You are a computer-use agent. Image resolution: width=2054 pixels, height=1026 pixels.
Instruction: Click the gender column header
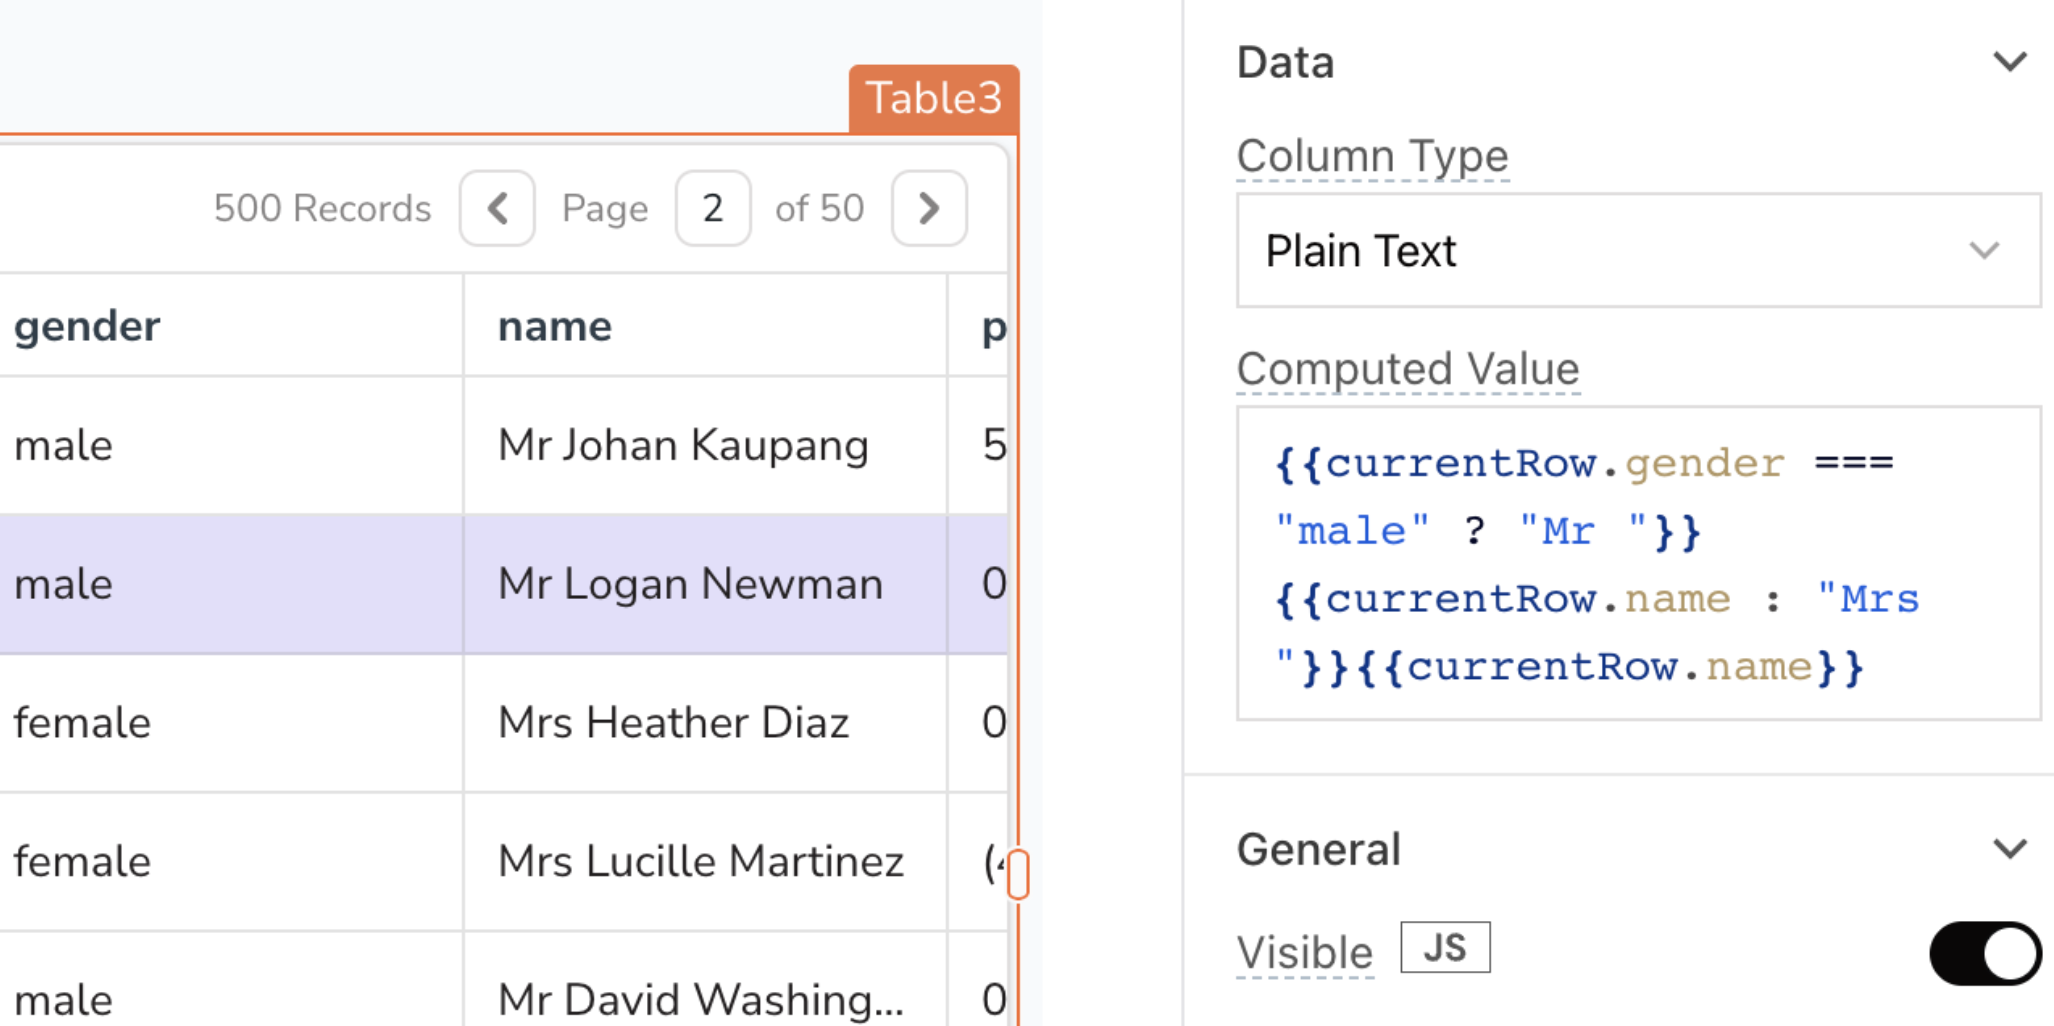(87, 325)
